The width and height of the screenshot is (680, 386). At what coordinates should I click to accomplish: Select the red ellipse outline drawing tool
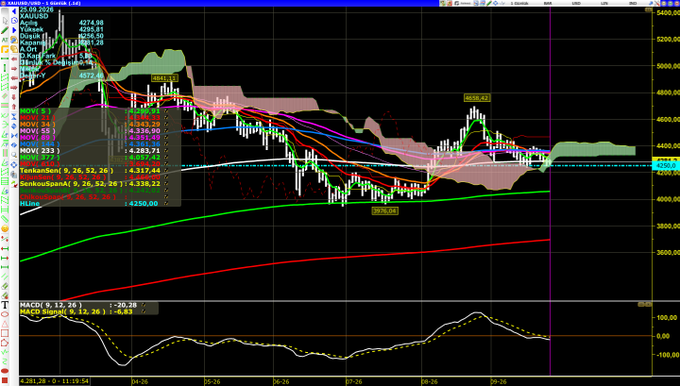coord(5,313)
